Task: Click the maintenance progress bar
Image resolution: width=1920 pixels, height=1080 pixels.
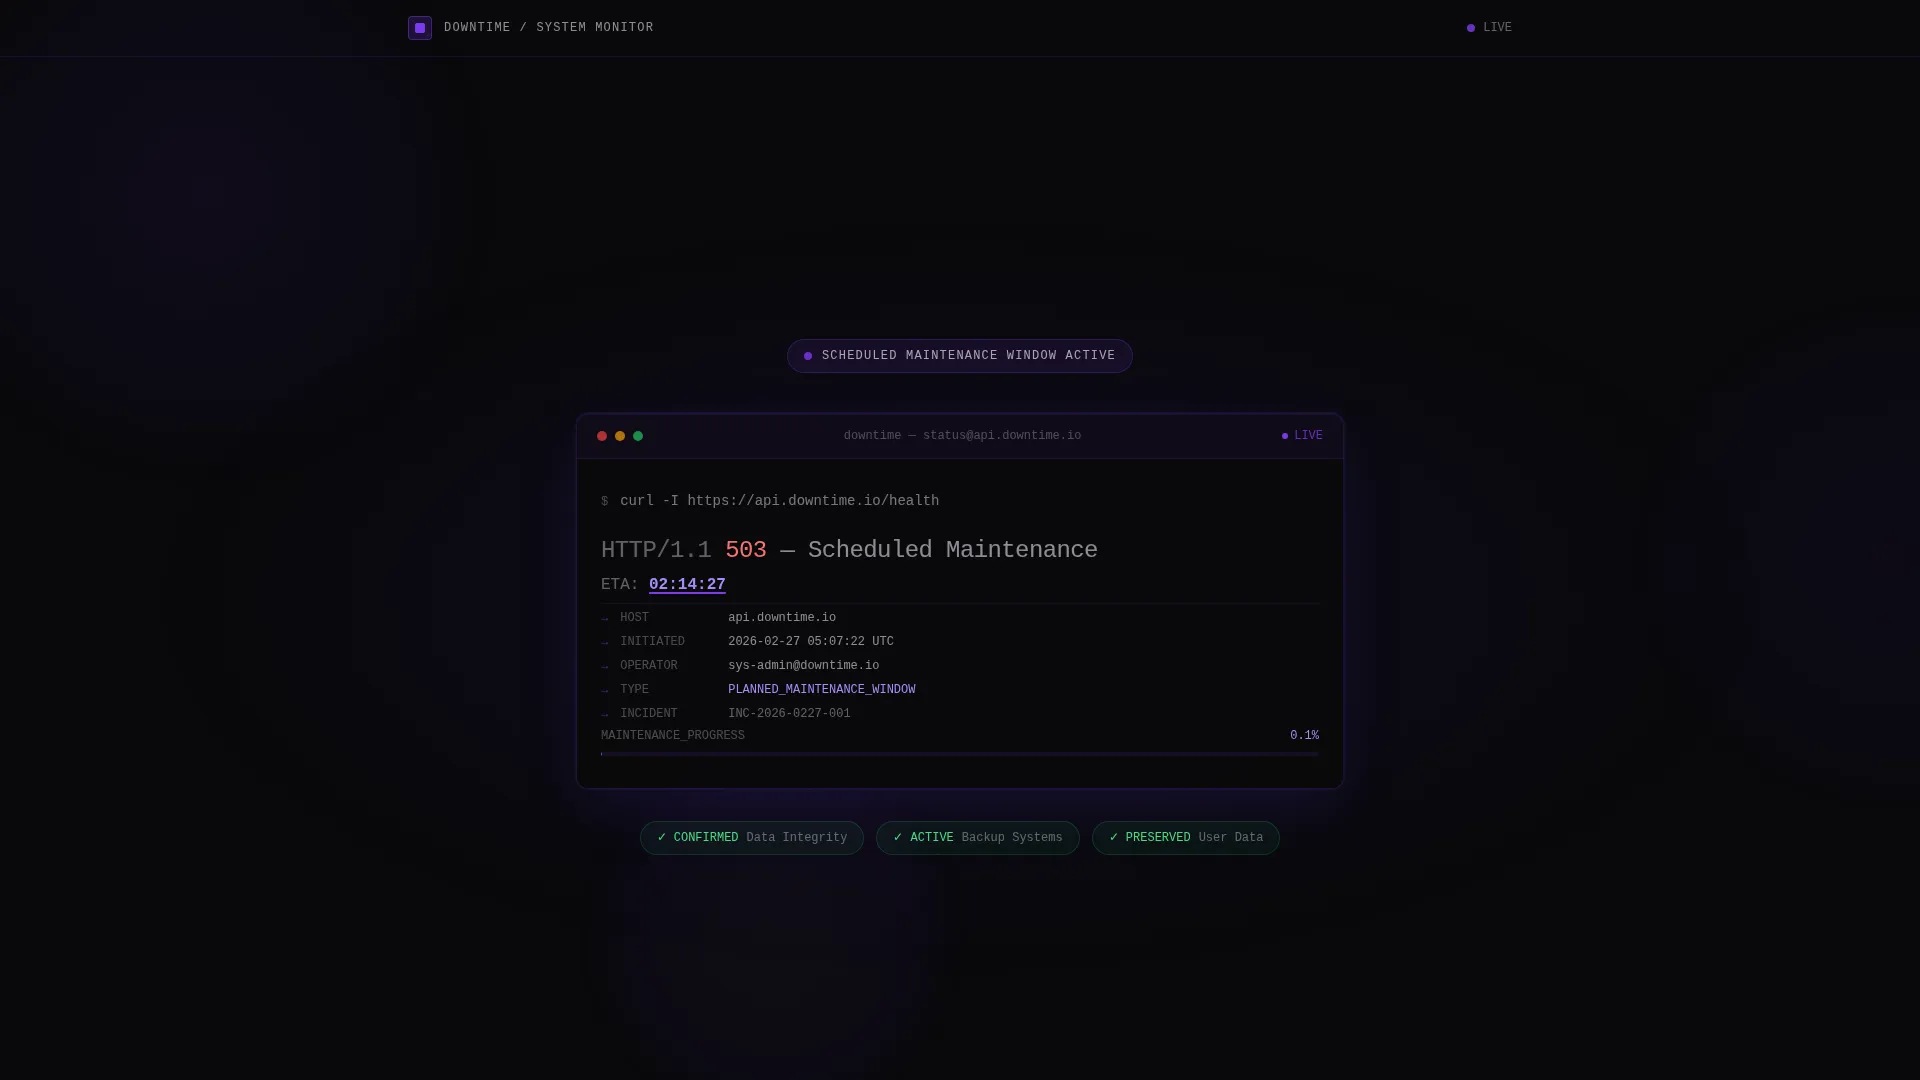Action: point(960,754)
